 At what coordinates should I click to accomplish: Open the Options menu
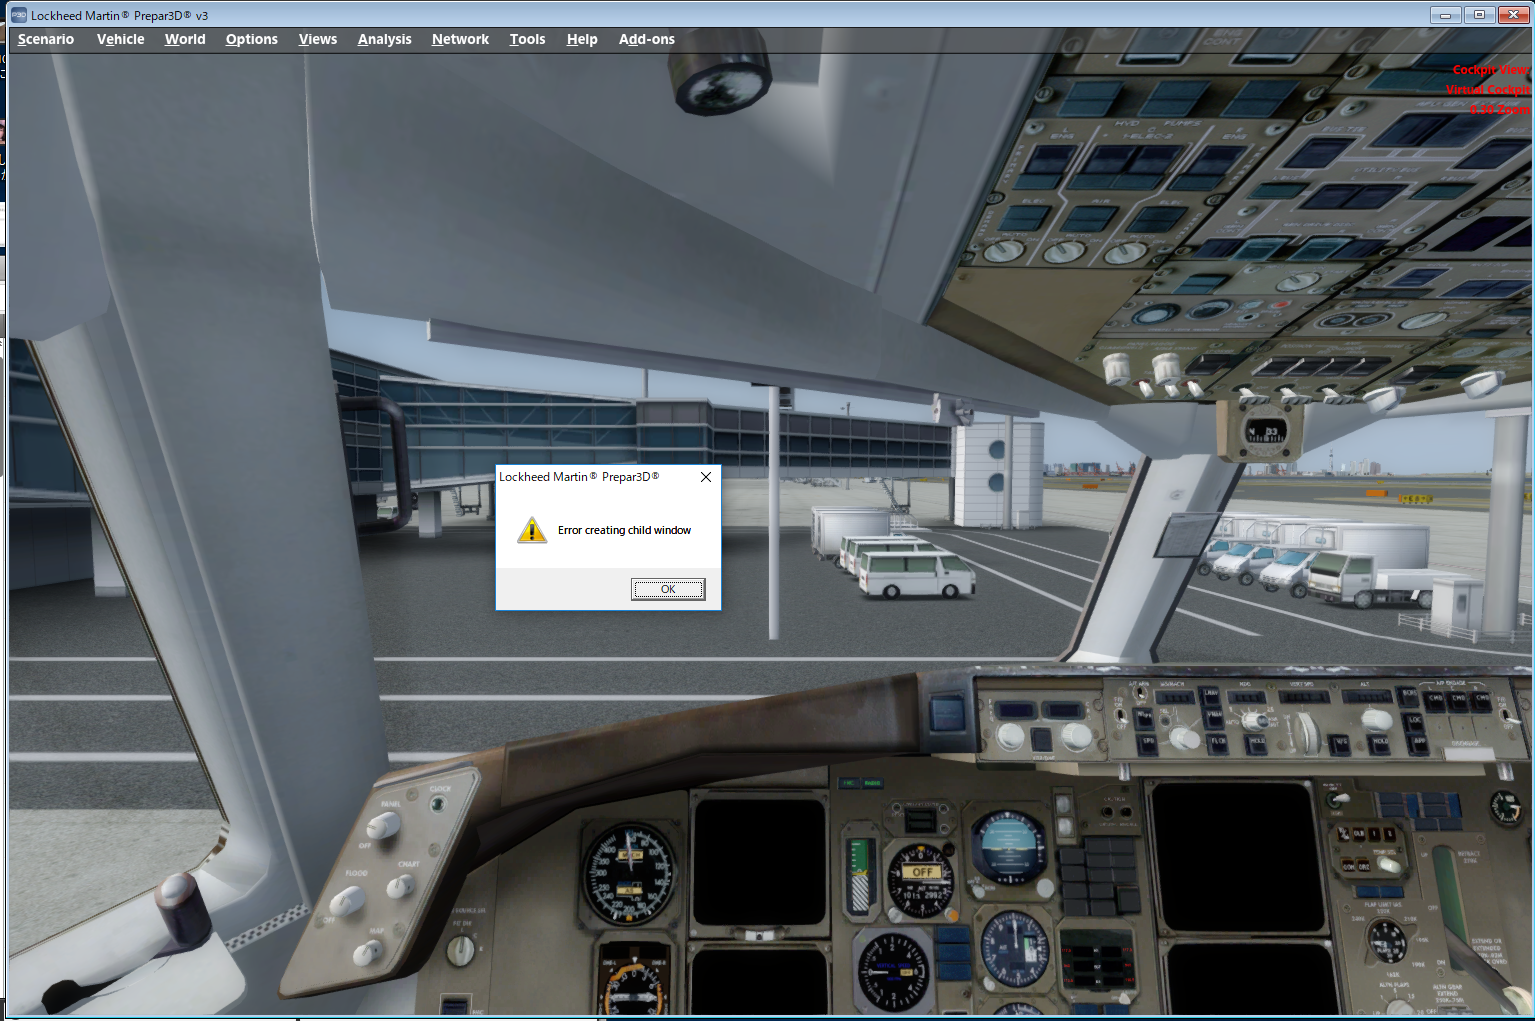(251, 39)
